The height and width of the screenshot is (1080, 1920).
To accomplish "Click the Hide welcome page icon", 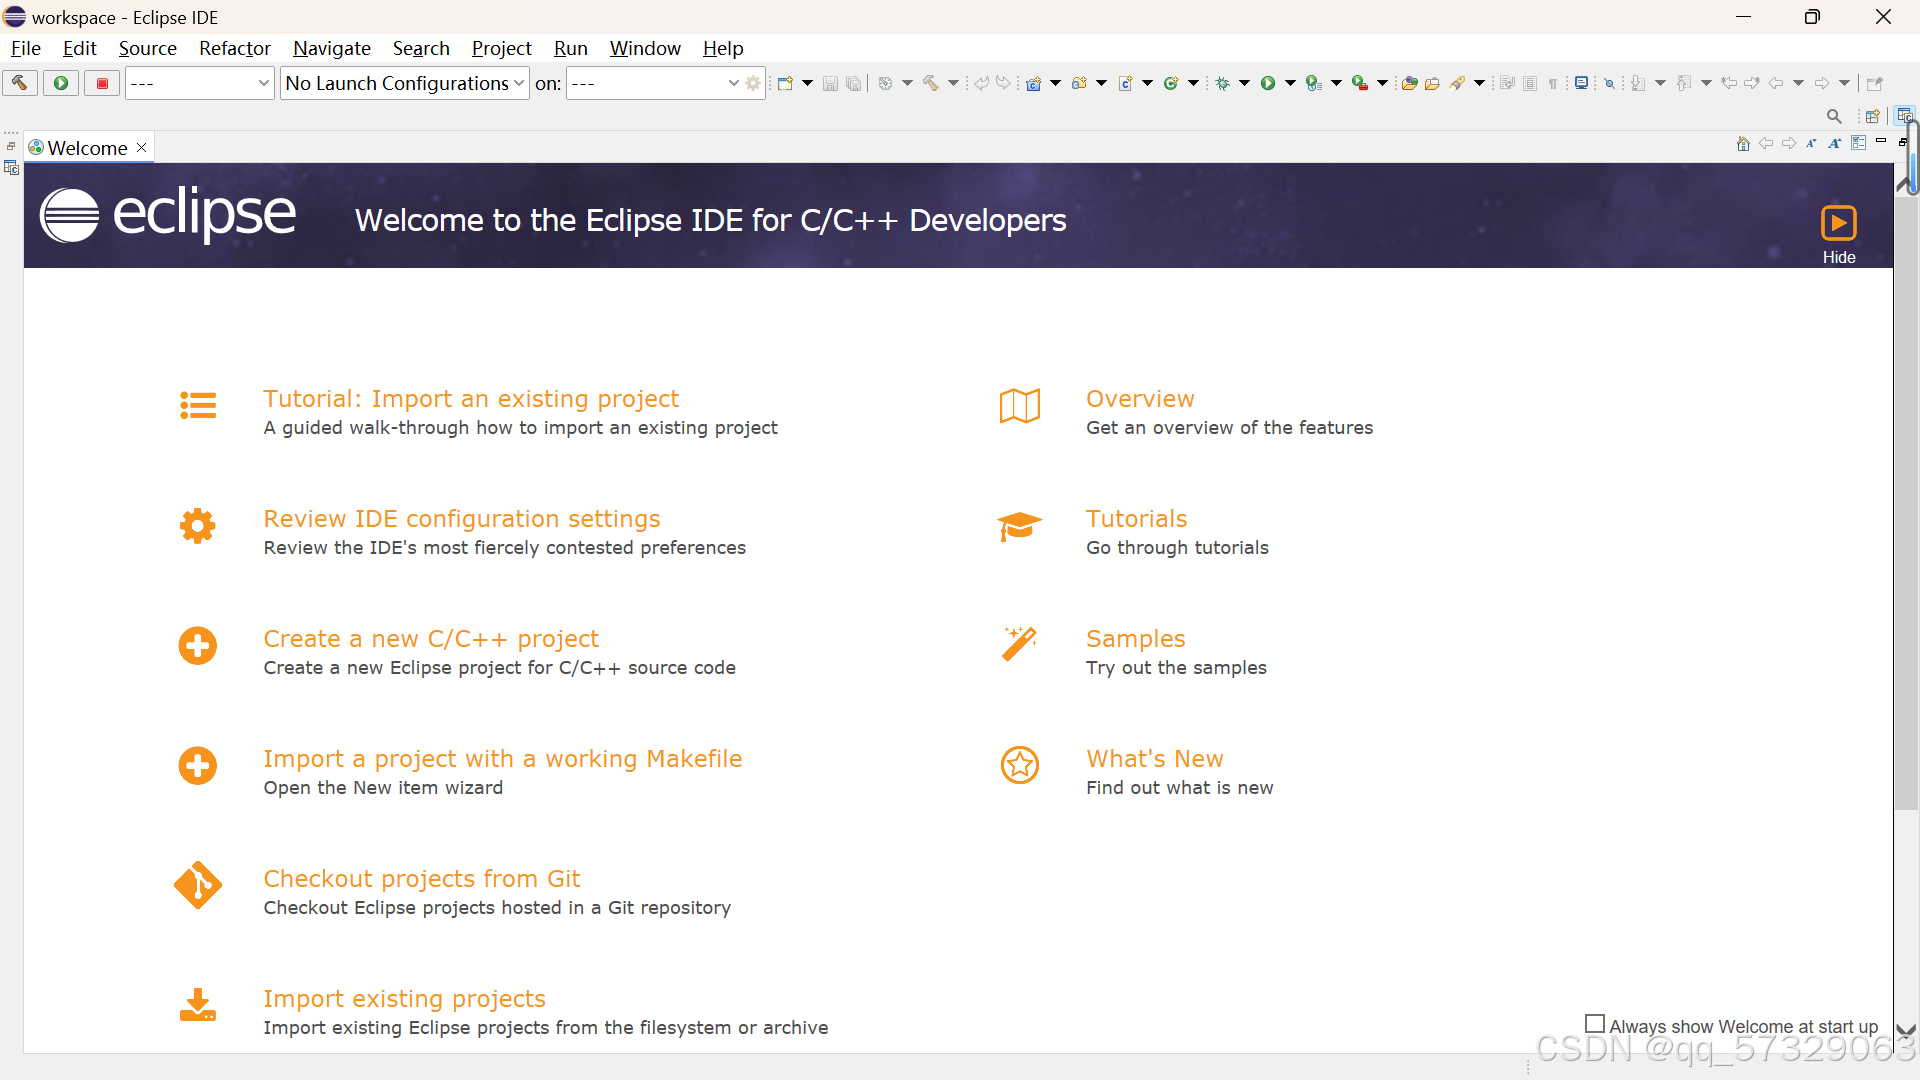I will pos(1838,224).
